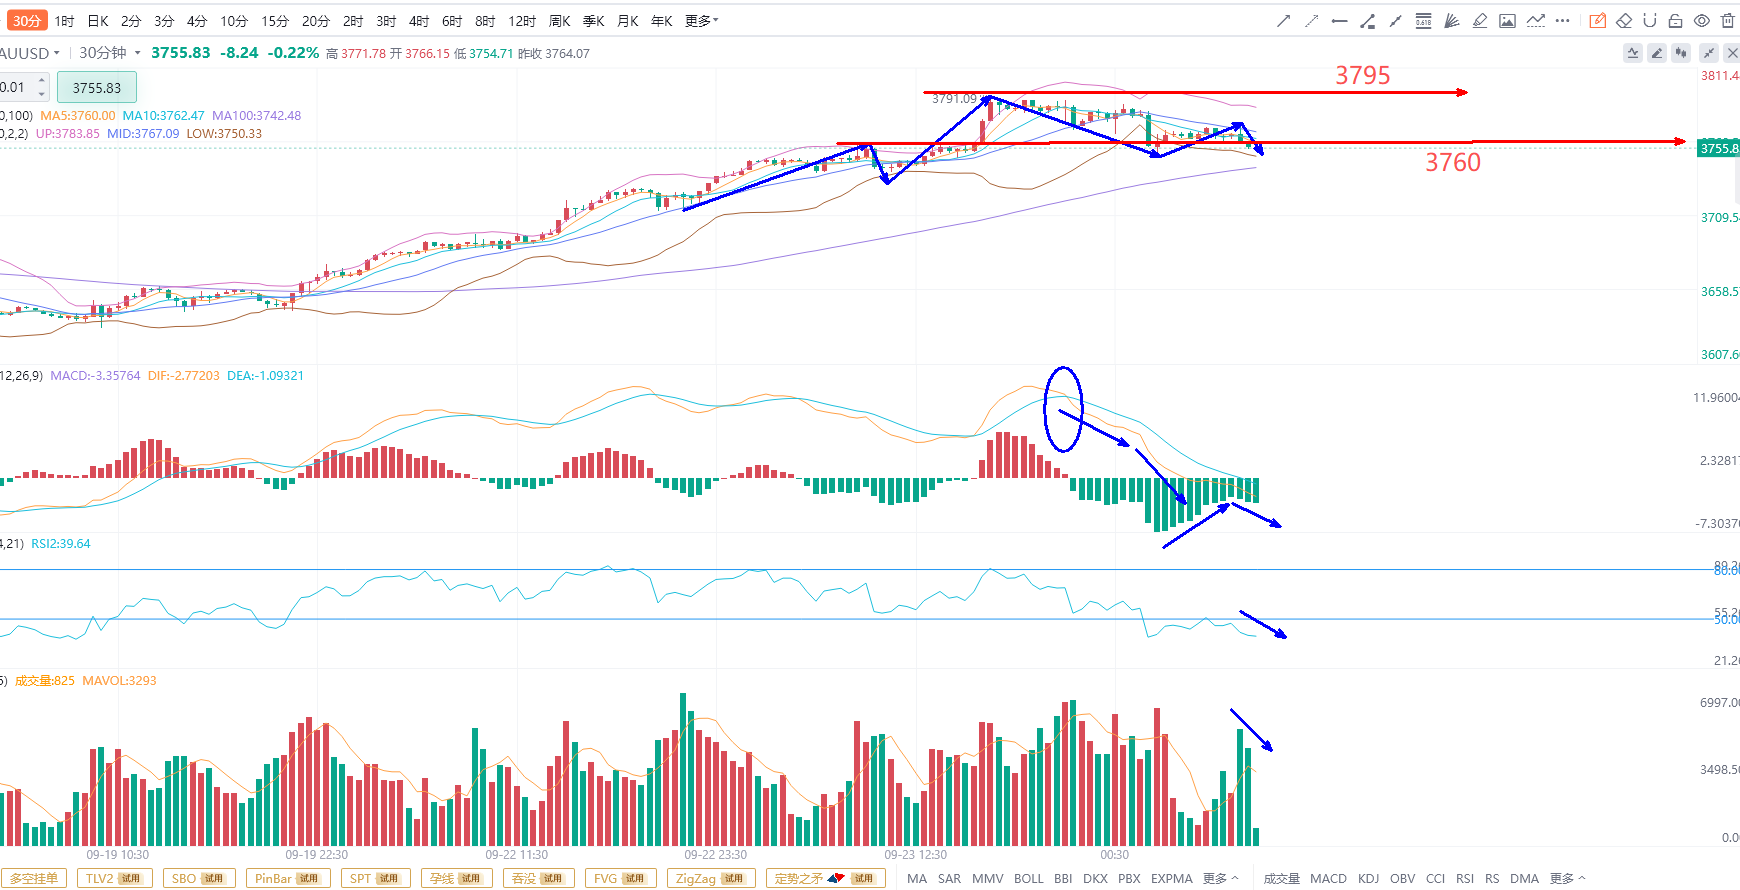Switch to the 15分 timeframe tab
Viewport: 1740px width, 890px height.
tap(275, 21)
